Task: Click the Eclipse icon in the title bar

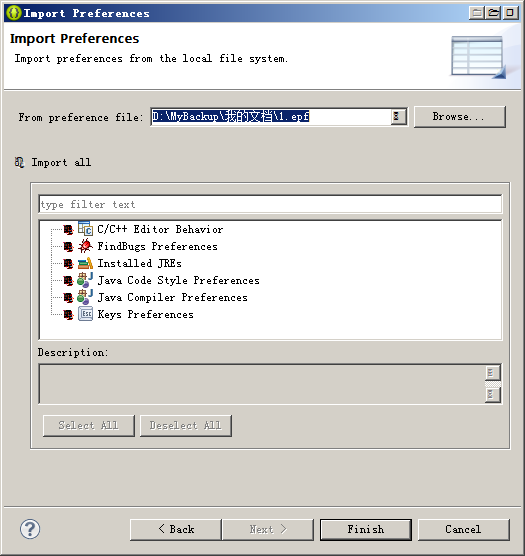Action: pyautogui.click(x=14, y=13)
